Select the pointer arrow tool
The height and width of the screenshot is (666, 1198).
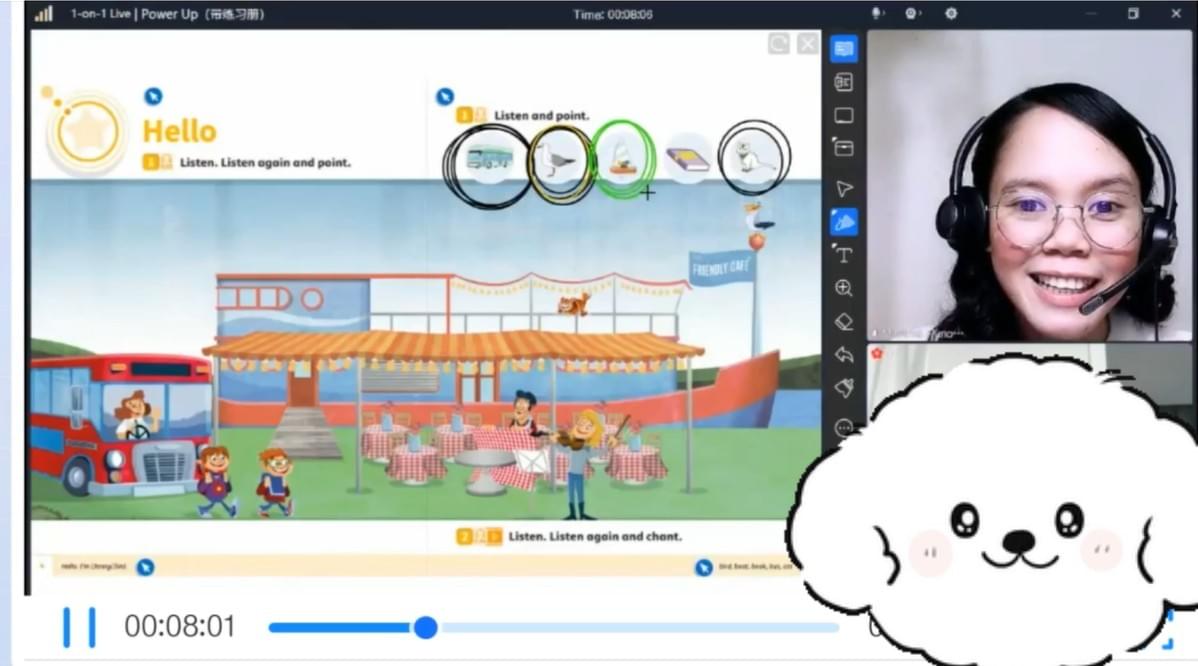(x=843, y=189)
